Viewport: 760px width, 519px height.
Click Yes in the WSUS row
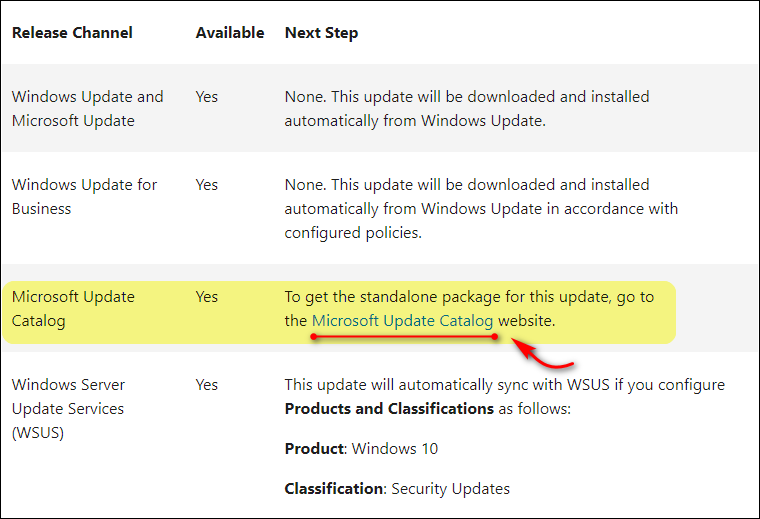[x=206, y=385]
